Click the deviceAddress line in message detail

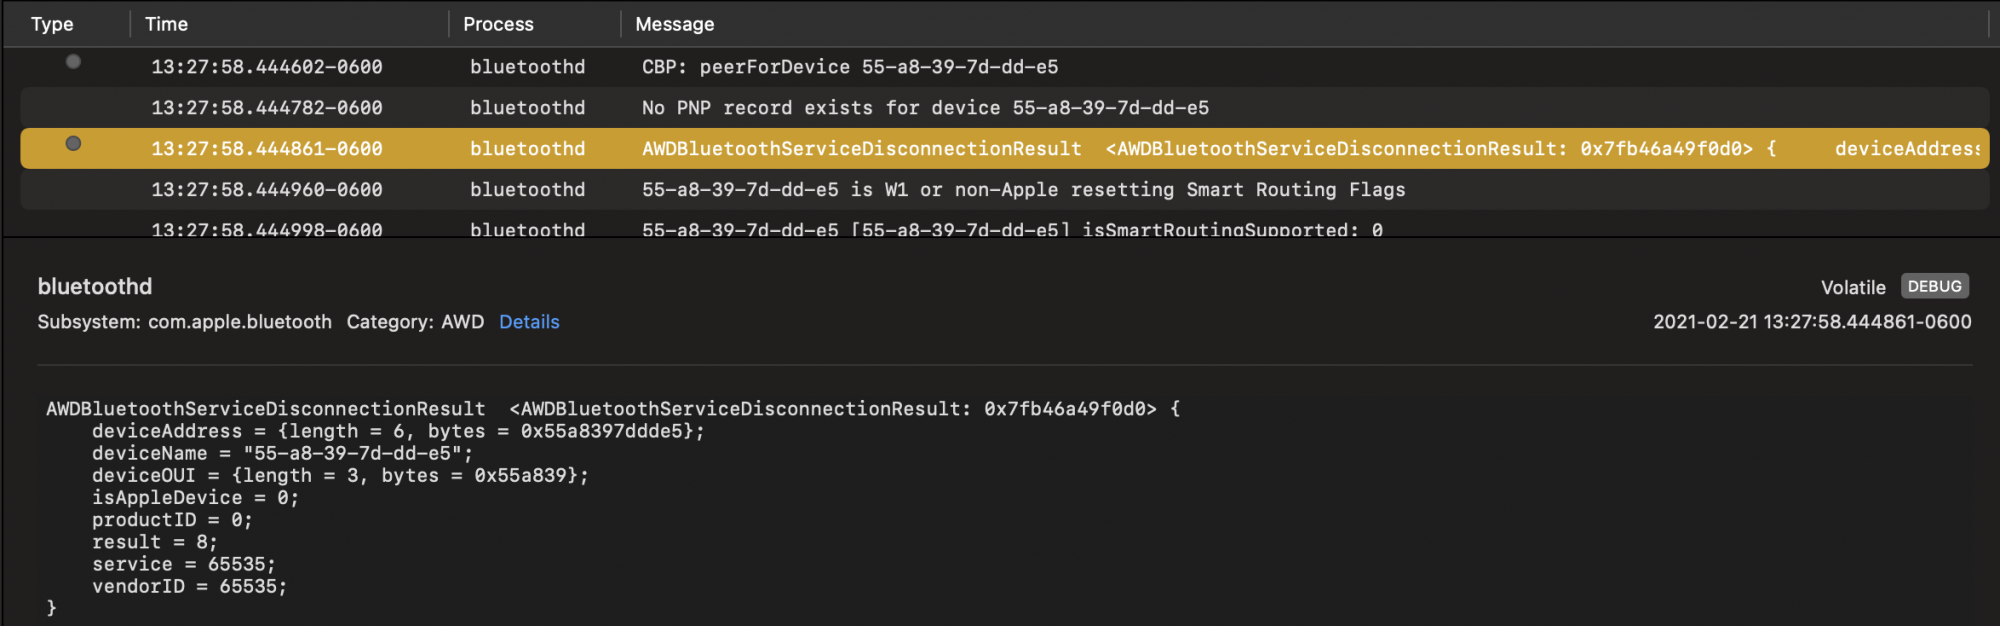398,431
